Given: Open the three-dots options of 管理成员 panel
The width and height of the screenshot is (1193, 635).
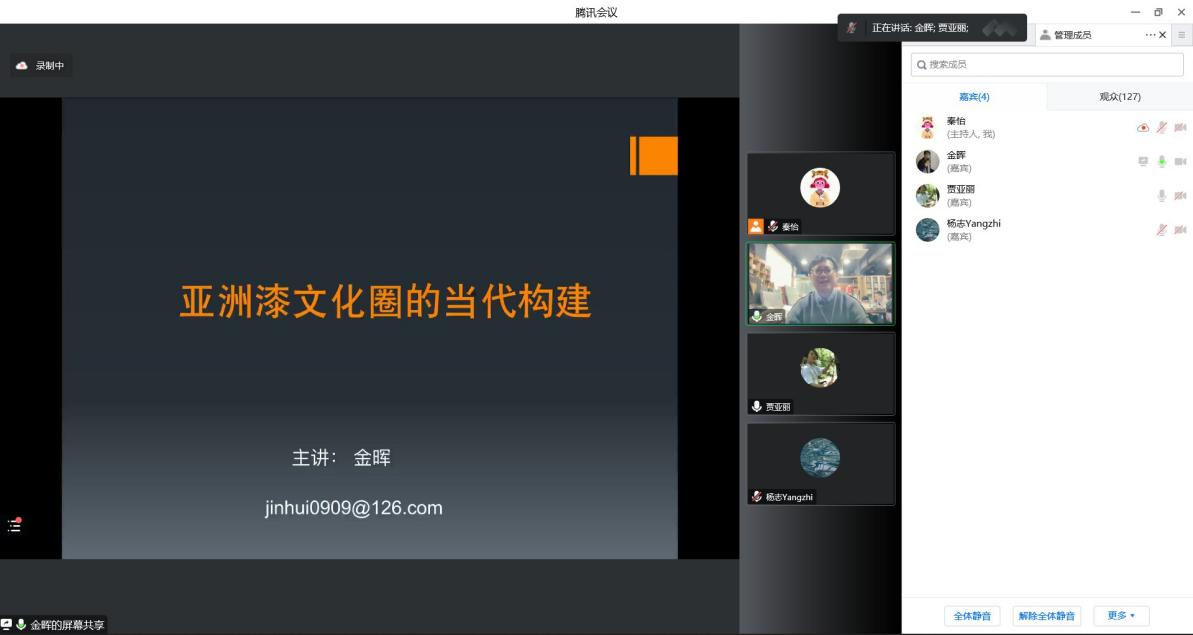Looking at the screenshot, I should click(x=1150, y=35).
